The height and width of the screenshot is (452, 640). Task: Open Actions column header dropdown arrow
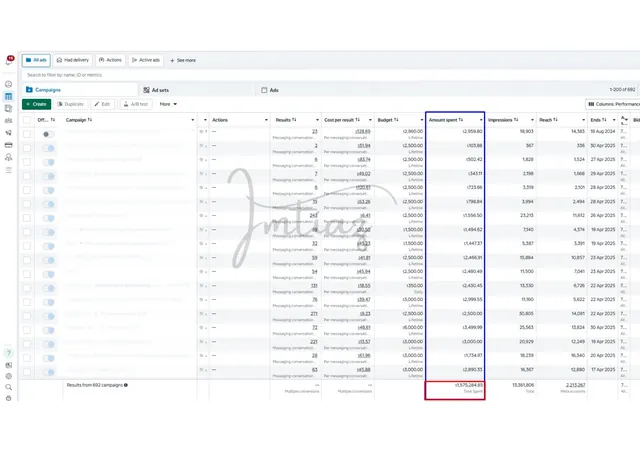266,120
